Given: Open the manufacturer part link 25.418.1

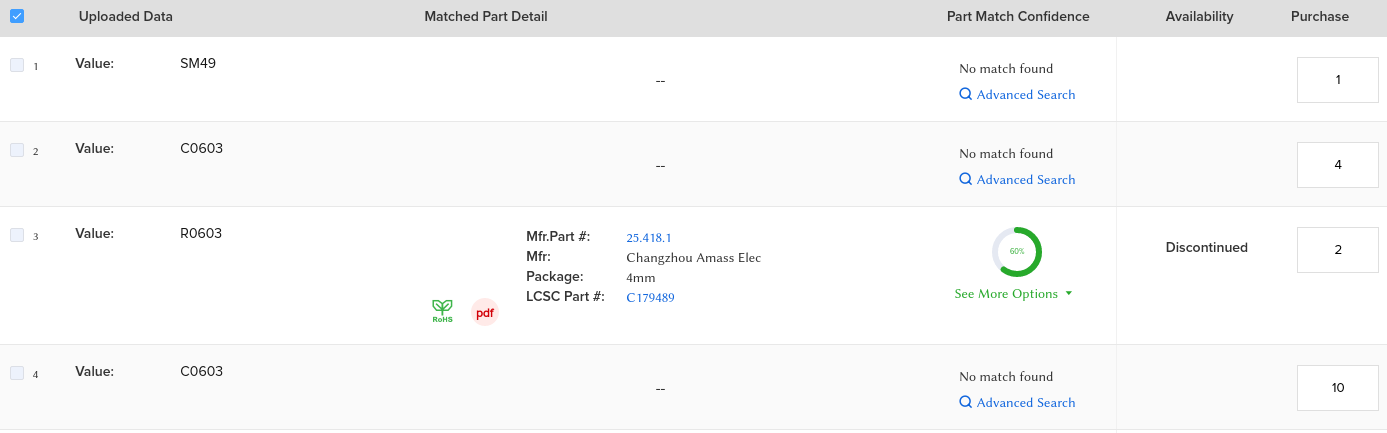Looking at the screenshot, I should (648, 238).
